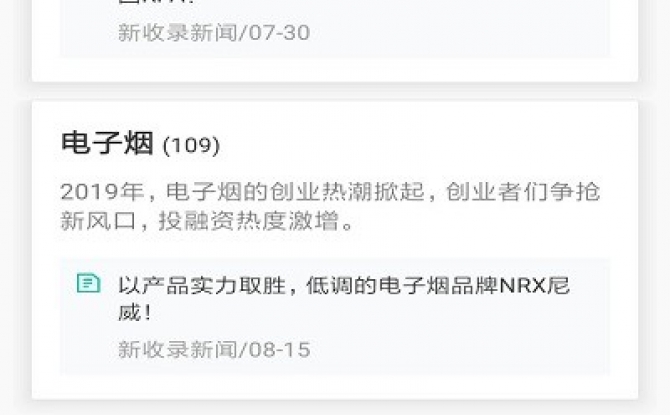Click blank white area of 电子烟 card header
Image resolution: width=670 pixels, height=415 pixels.
pyautogui.click(x=427, y=143)
